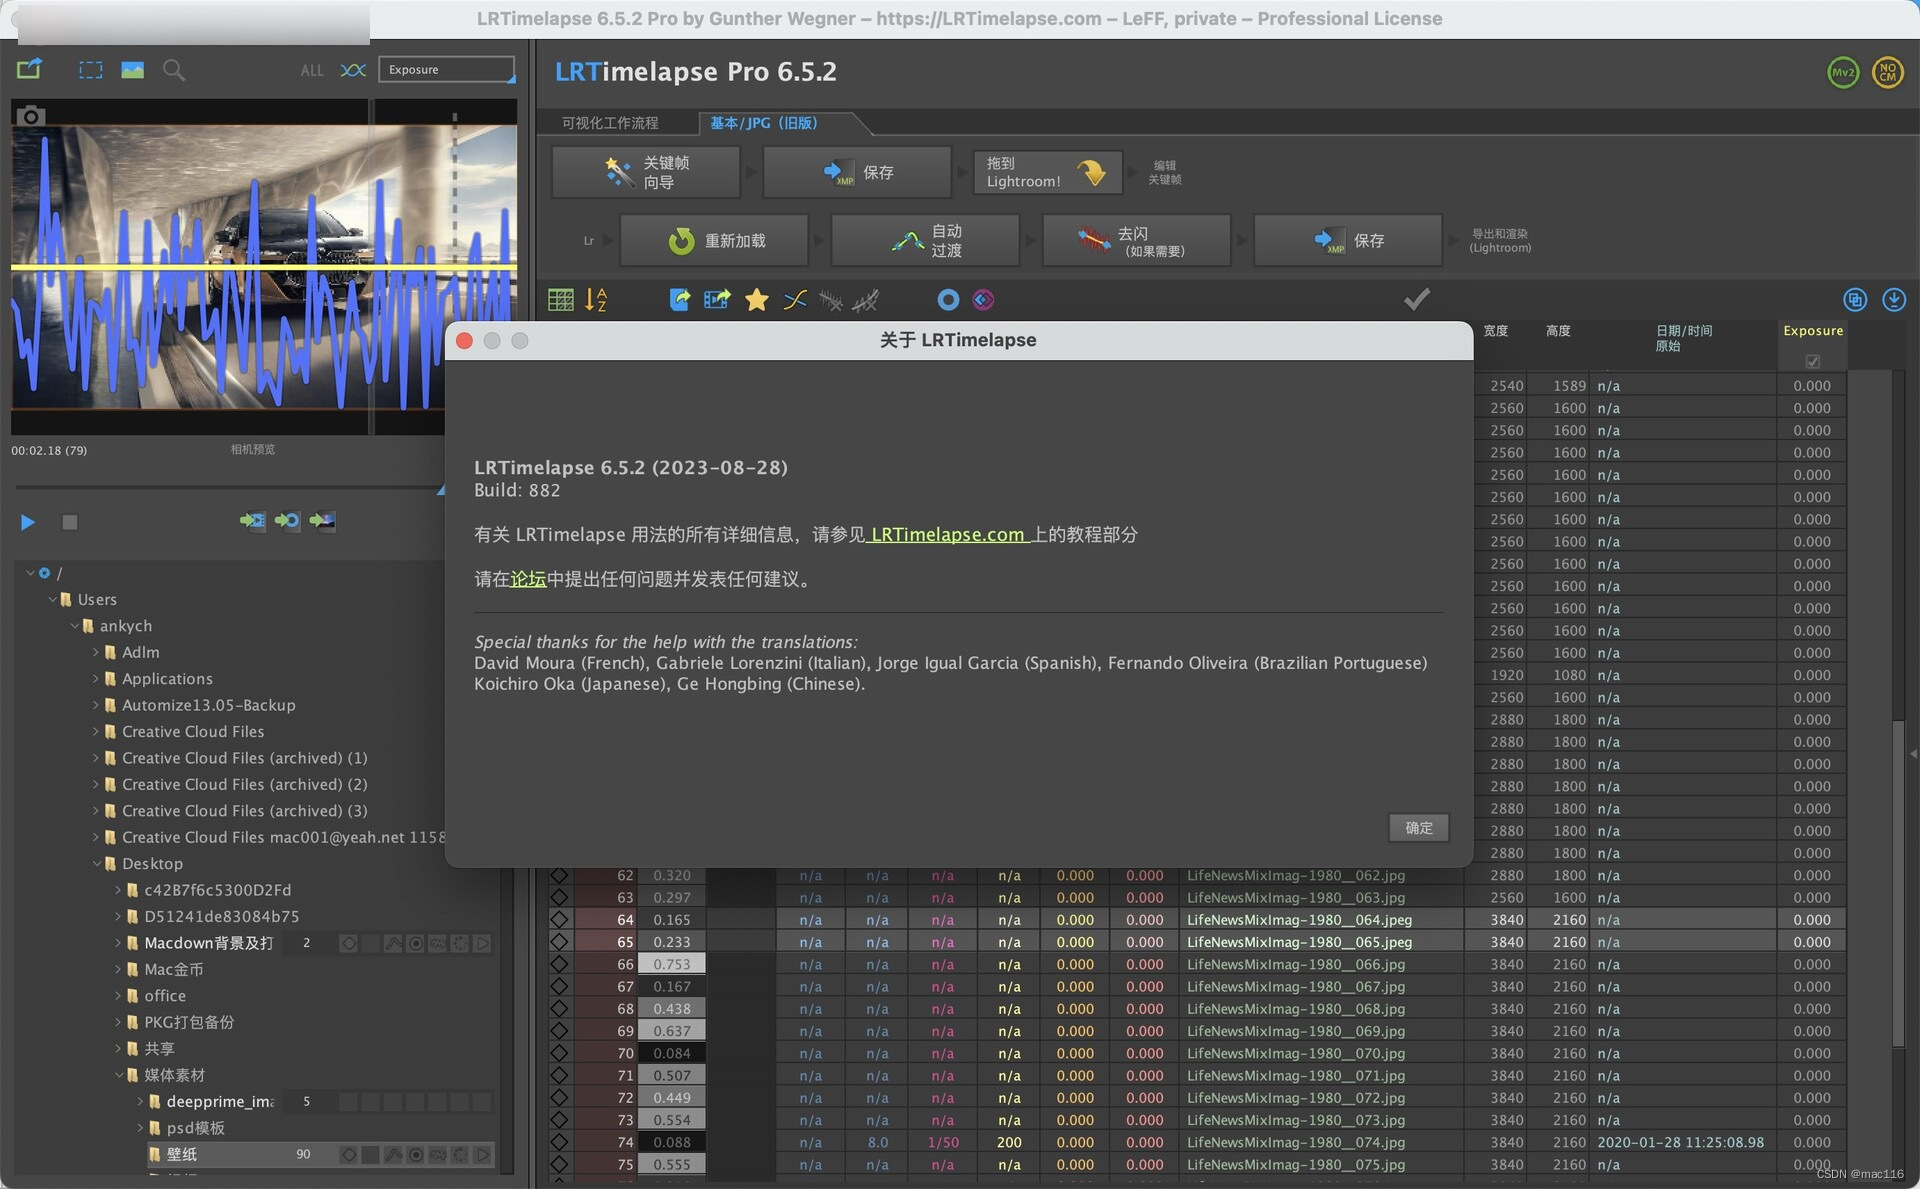Image resolution: width=1920 pixels, height=1189 pixels.
Task: Click the blue copy circle icon
Action: tap(1855, 299)
